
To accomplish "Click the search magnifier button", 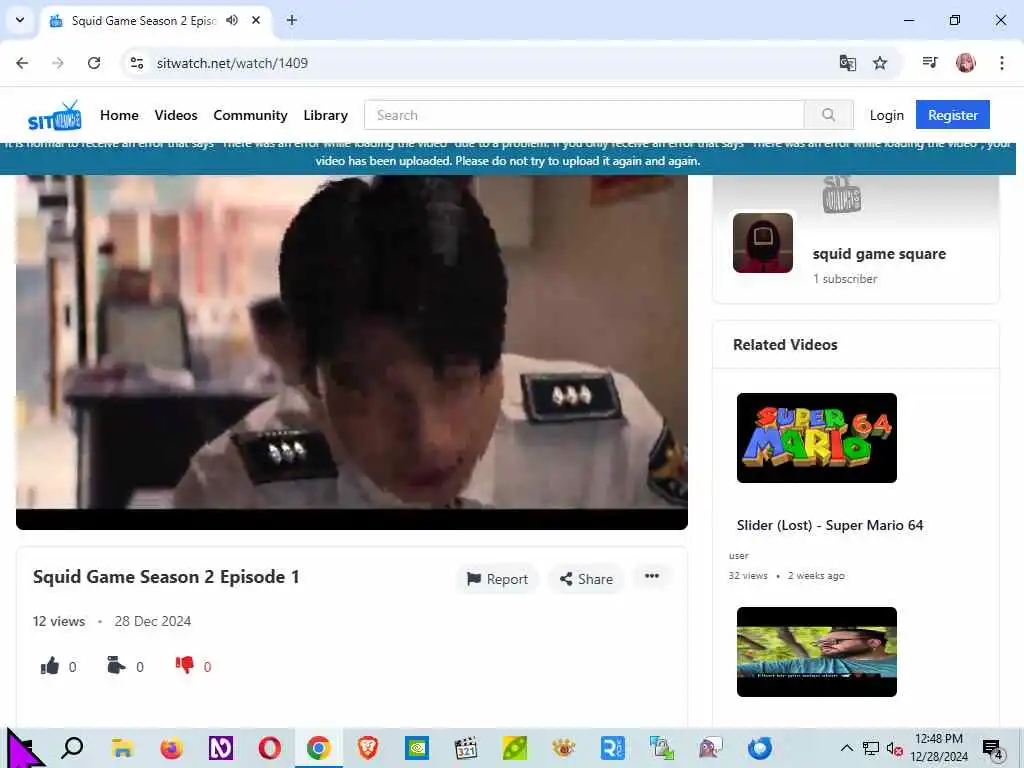I will coord(828,115).
